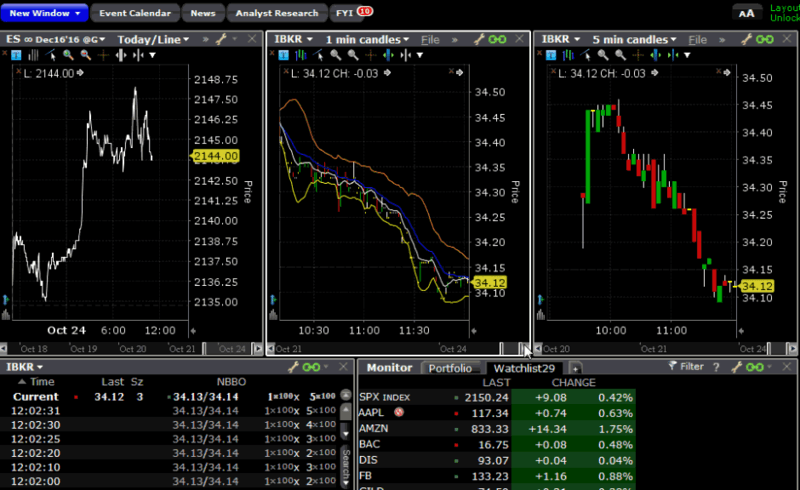This screenshot has height=490, width=800.
Task: Open the 5 min candles dropdown
Action: coord(634,39)
